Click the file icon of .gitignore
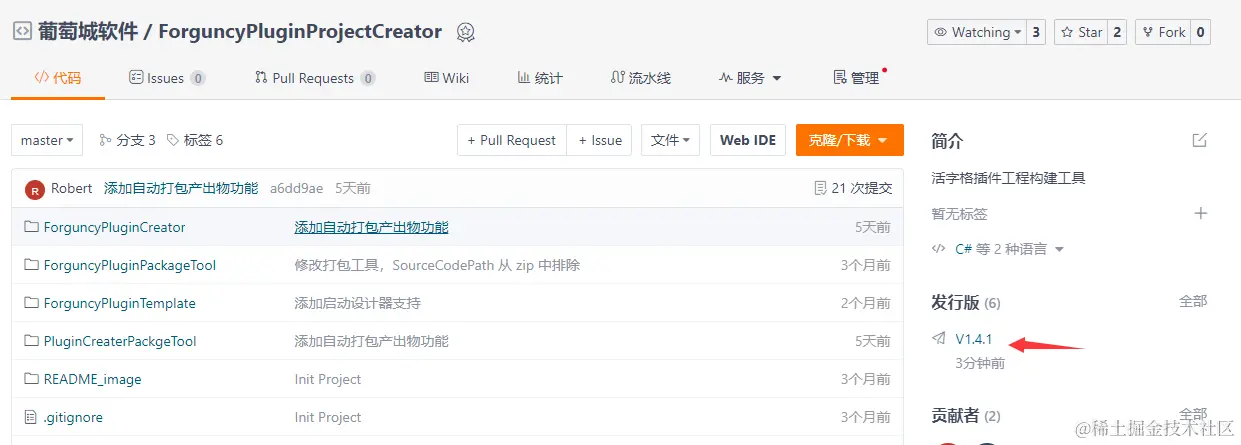Screen dimensions: 1241x445 click(x=31, y=417)
